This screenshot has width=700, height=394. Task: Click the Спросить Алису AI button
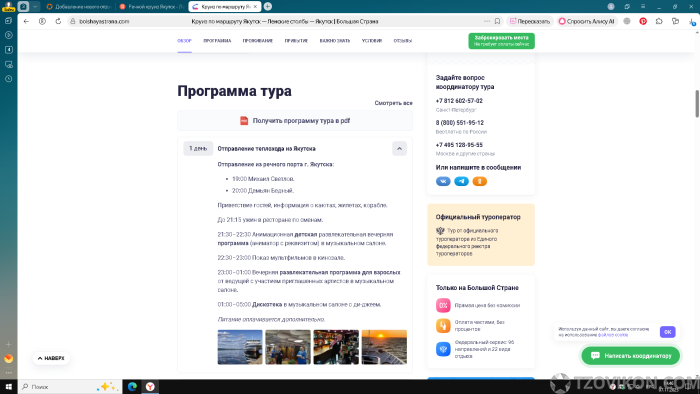pyautogui.click(x=587, y=21)
